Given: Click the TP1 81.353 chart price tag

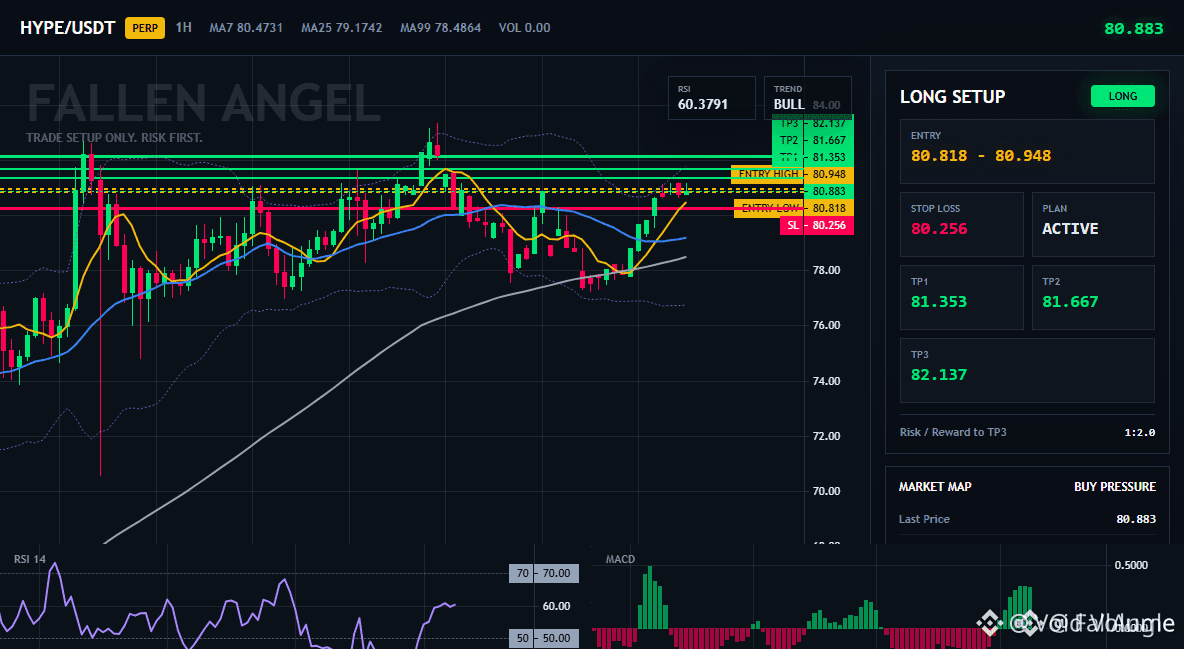Looking at the screenshot, I should (812, 157).
